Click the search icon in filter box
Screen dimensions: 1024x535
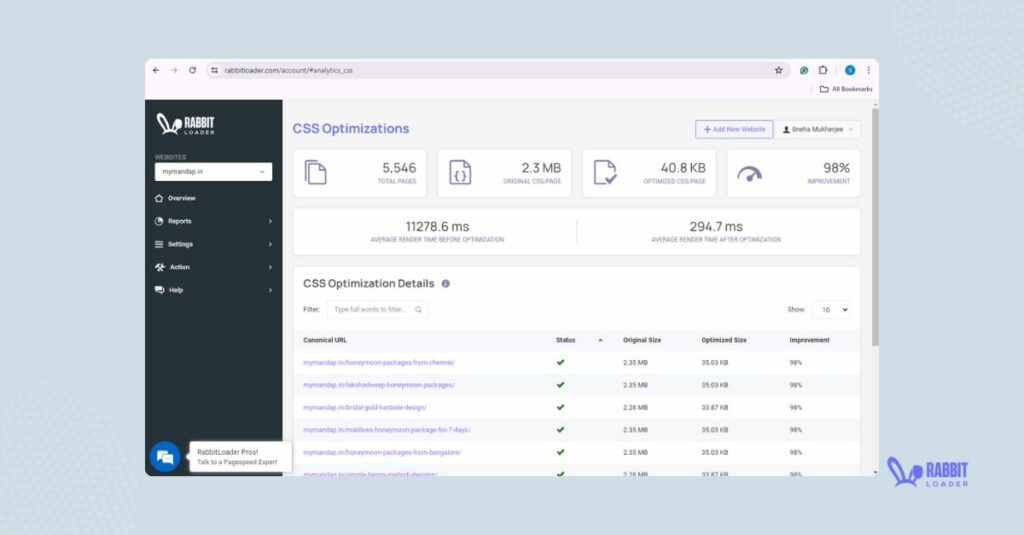[x=419, y=310]
